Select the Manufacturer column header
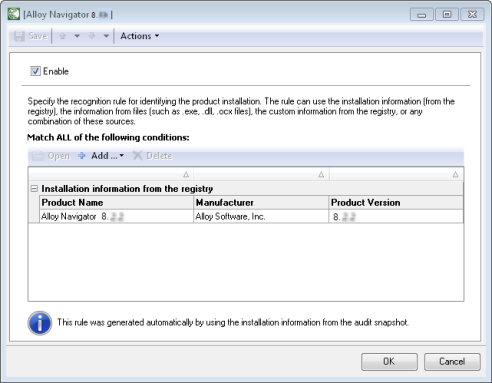 tap(261, 203)
